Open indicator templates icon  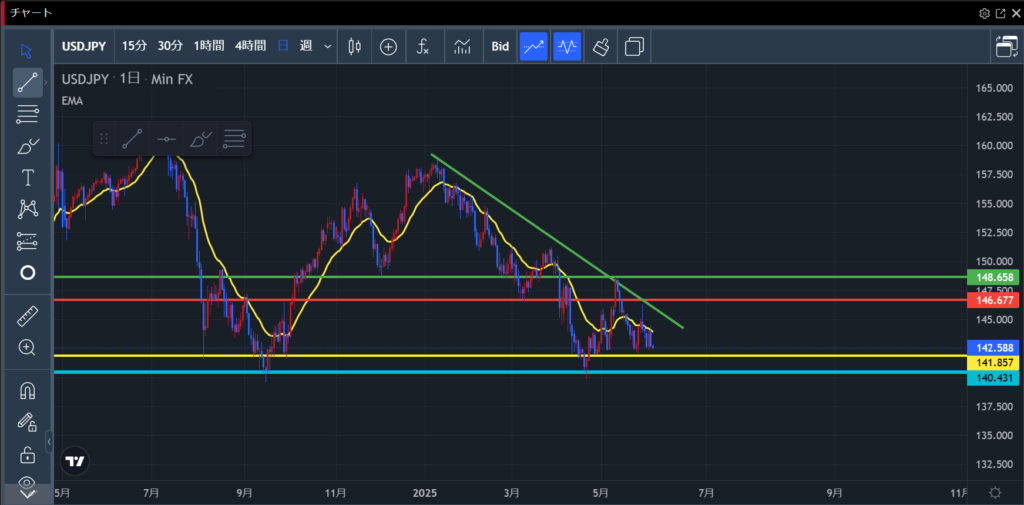462,46
